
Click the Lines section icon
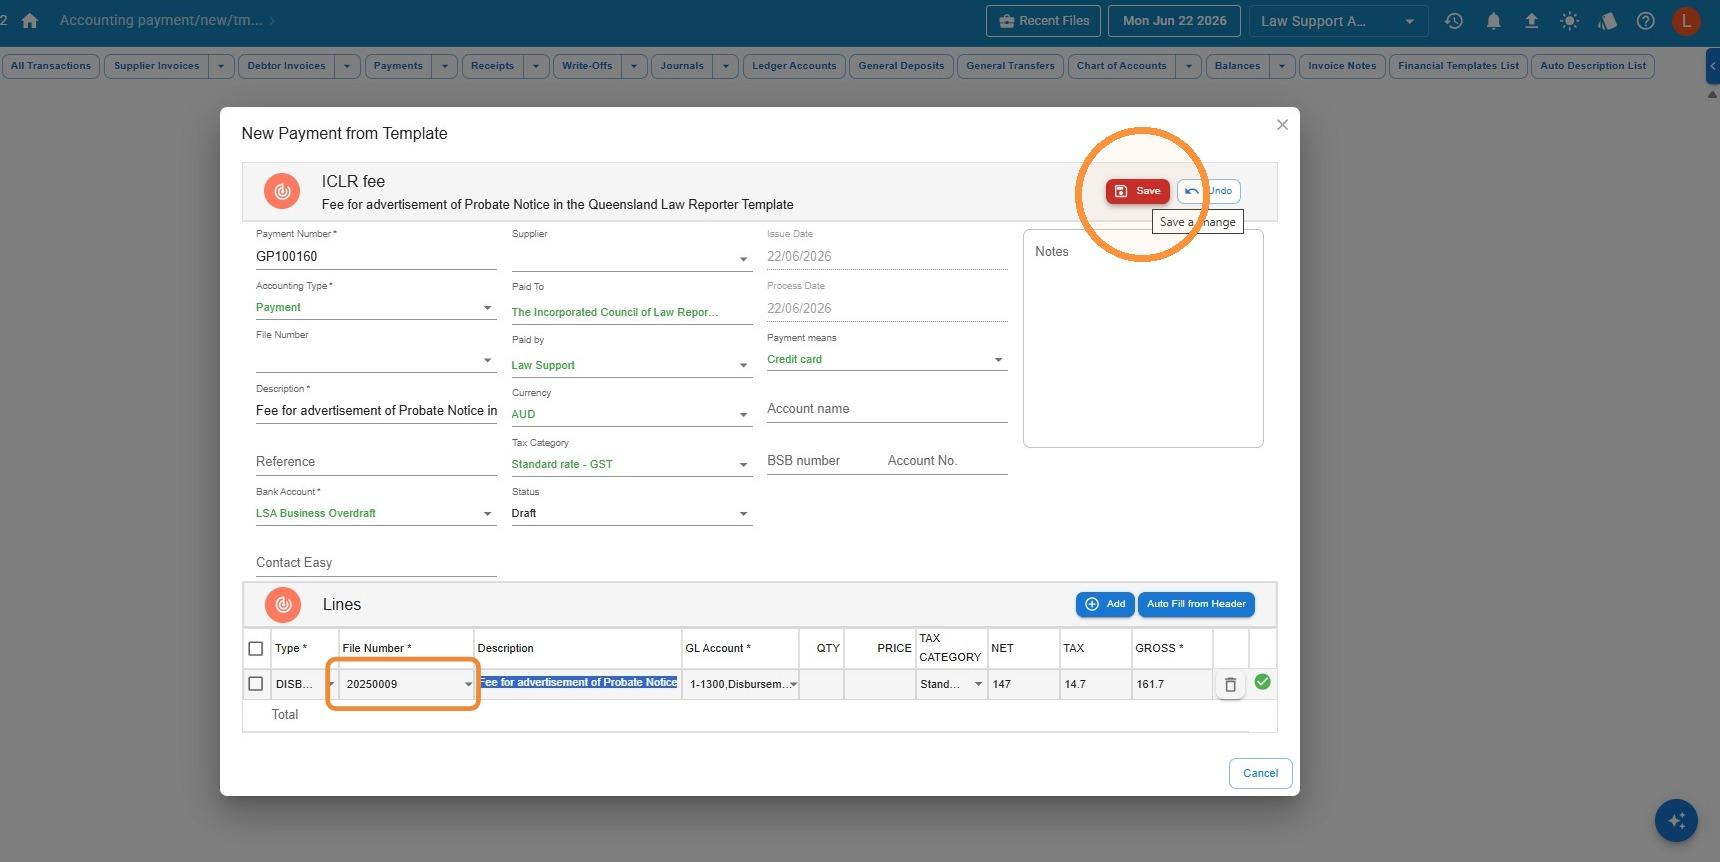[283, 605]
